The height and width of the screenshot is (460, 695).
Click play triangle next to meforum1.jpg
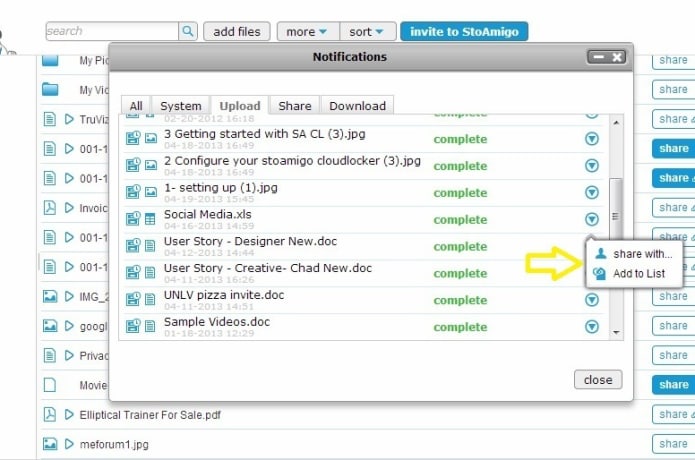click(69, 443)
